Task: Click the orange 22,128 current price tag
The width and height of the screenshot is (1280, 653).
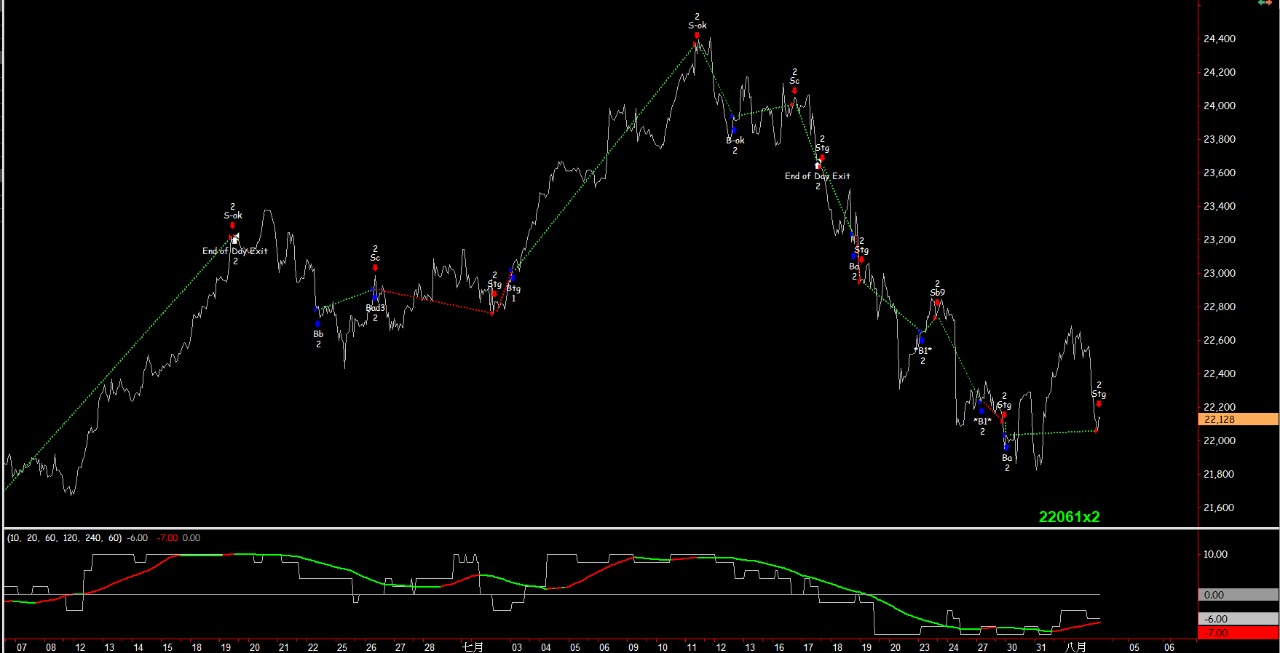Action: click(1238, 419)
